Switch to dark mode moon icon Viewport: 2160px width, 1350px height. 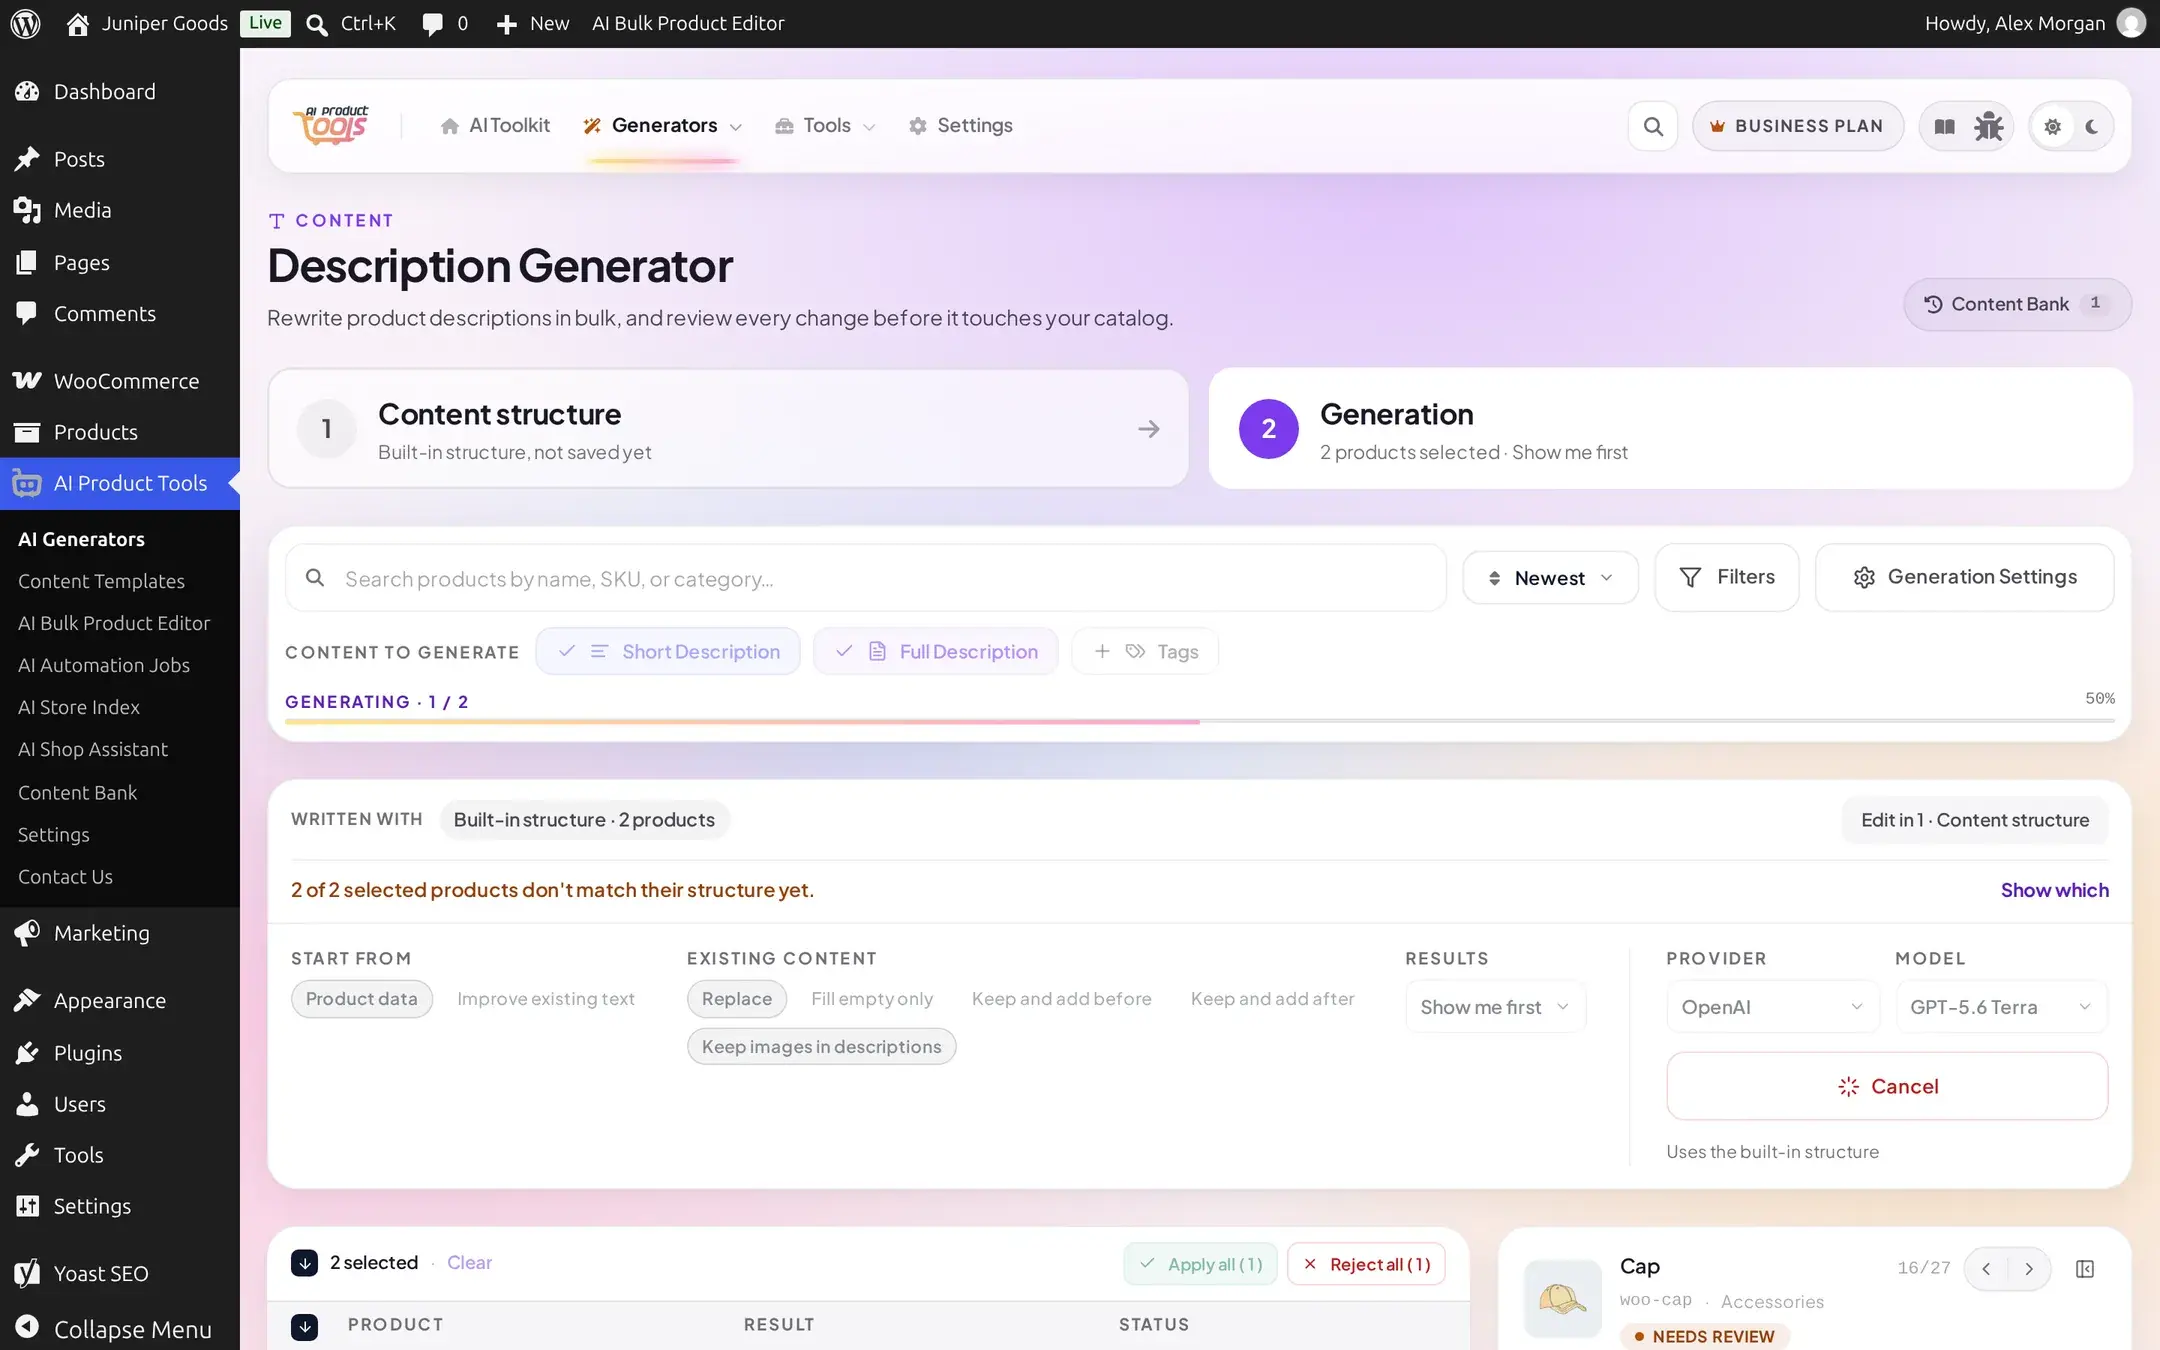point(2092,127)
